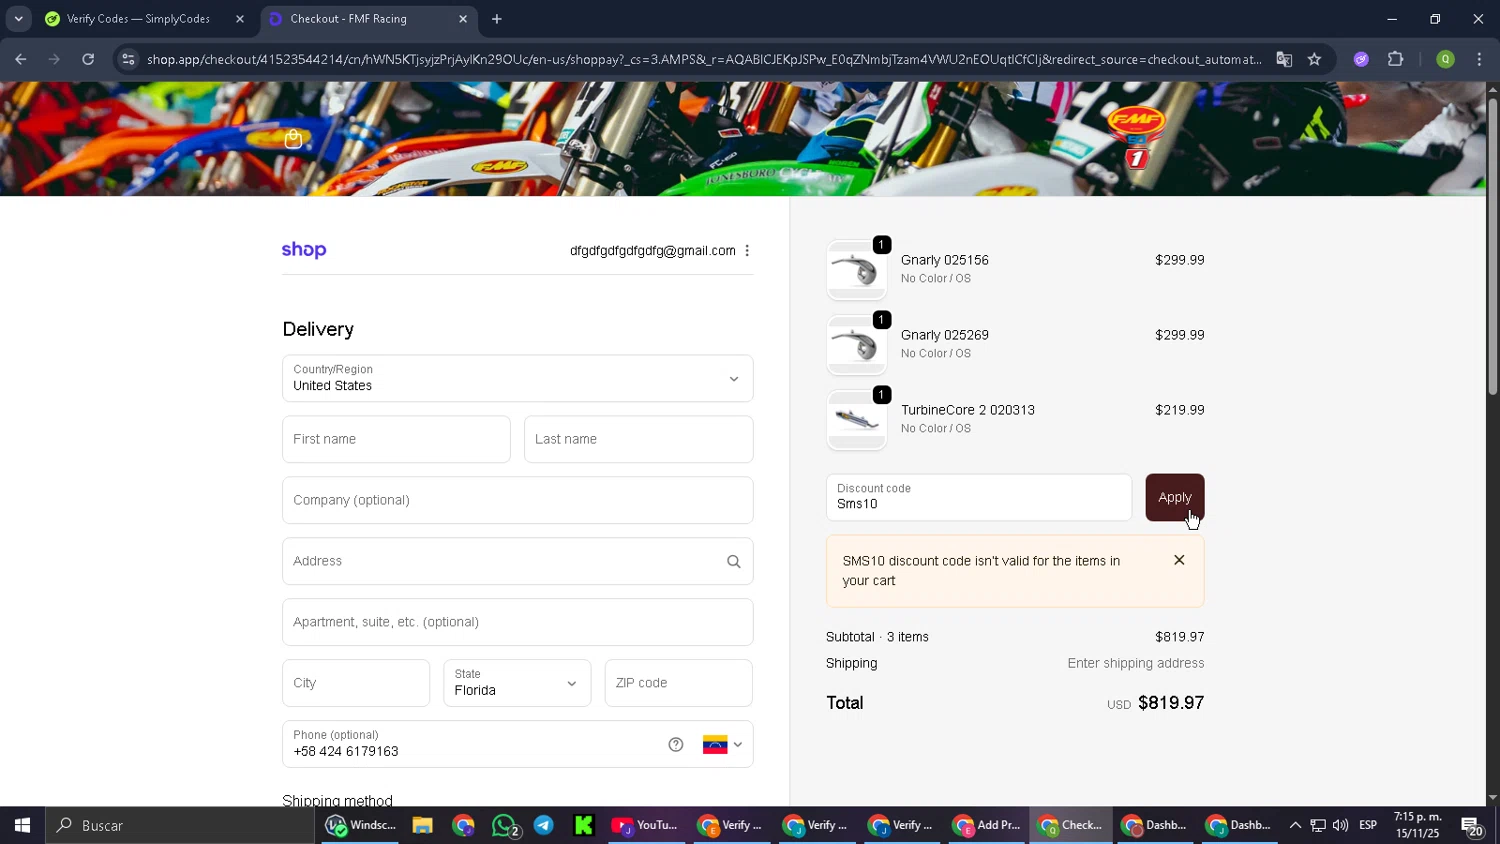Open File Explorer from taskbar

[422, 825]
